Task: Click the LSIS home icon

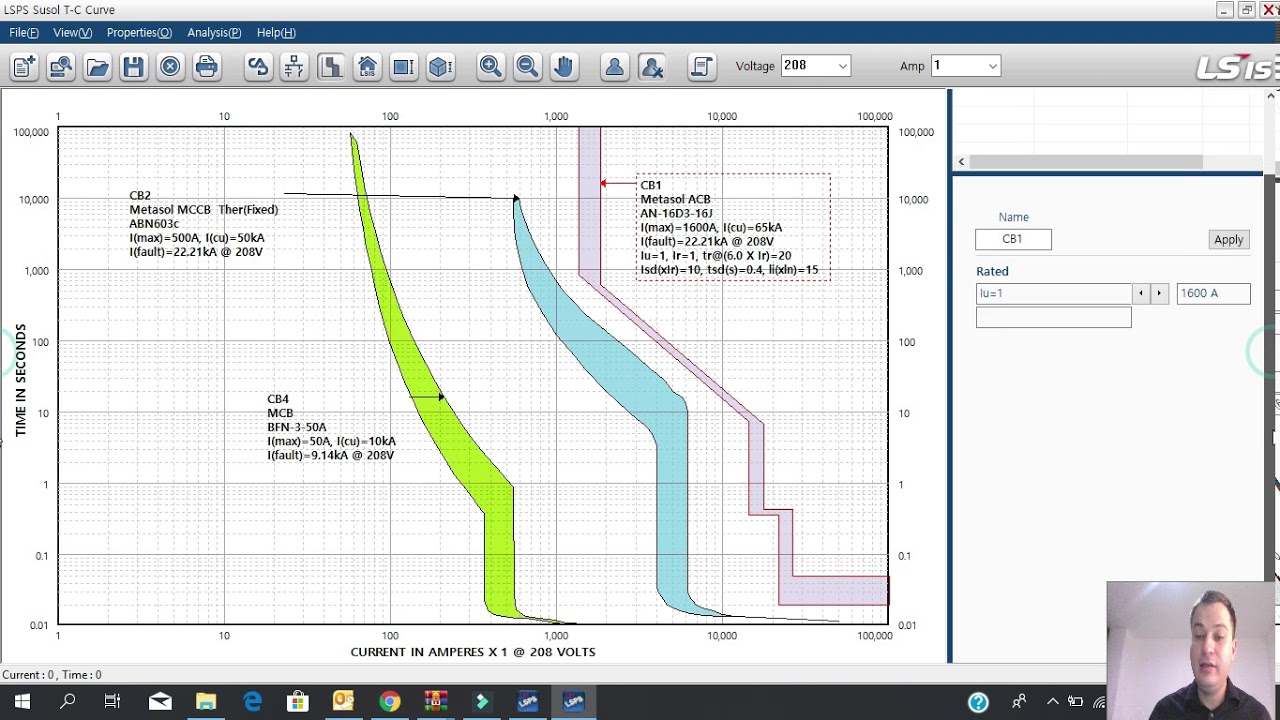Action: pyautogui.click(x=367, y=67)
